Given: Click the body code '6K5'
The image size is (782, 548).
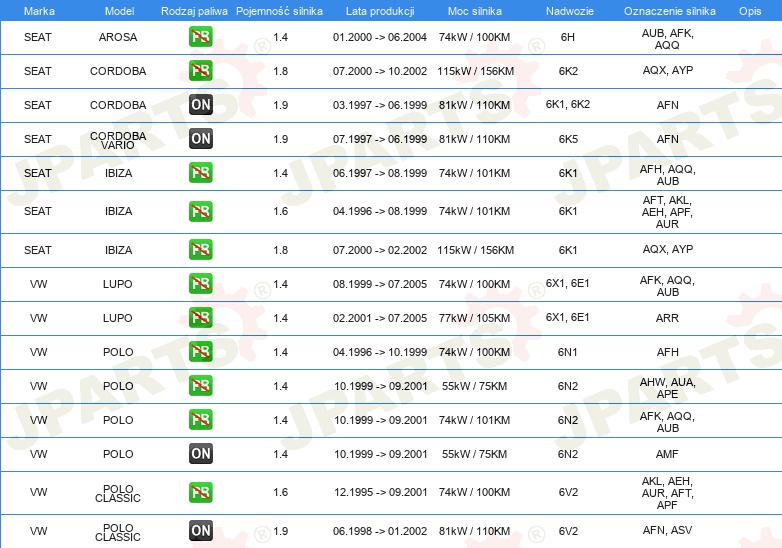Looking at the screenshot, I should [568, 139].
